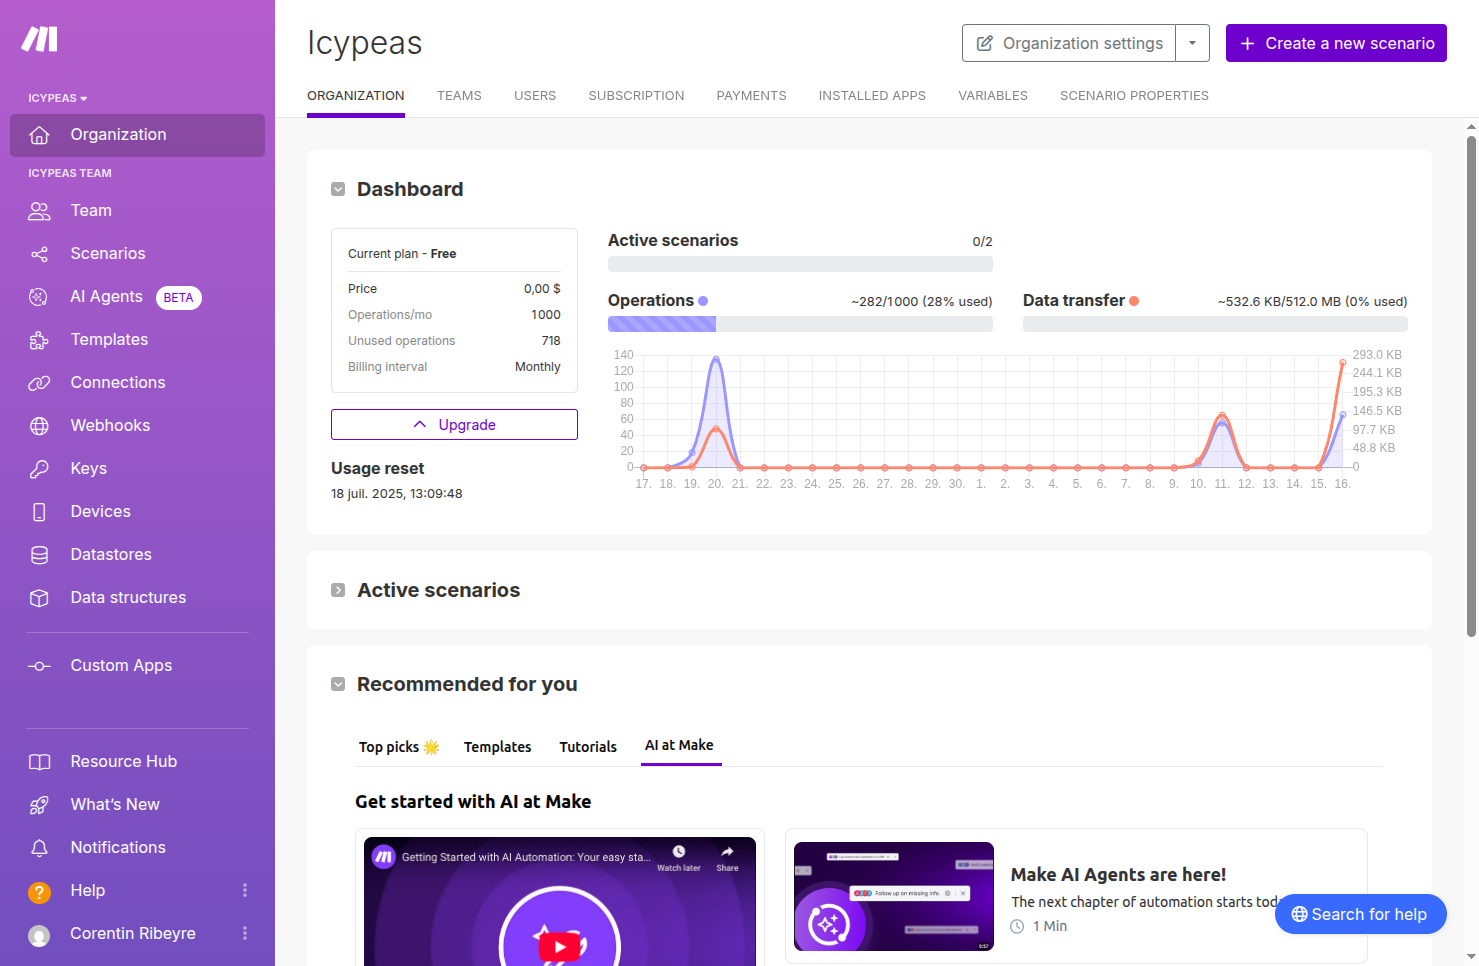
Task: Click the Connections link icon
Action: [39, 383]
